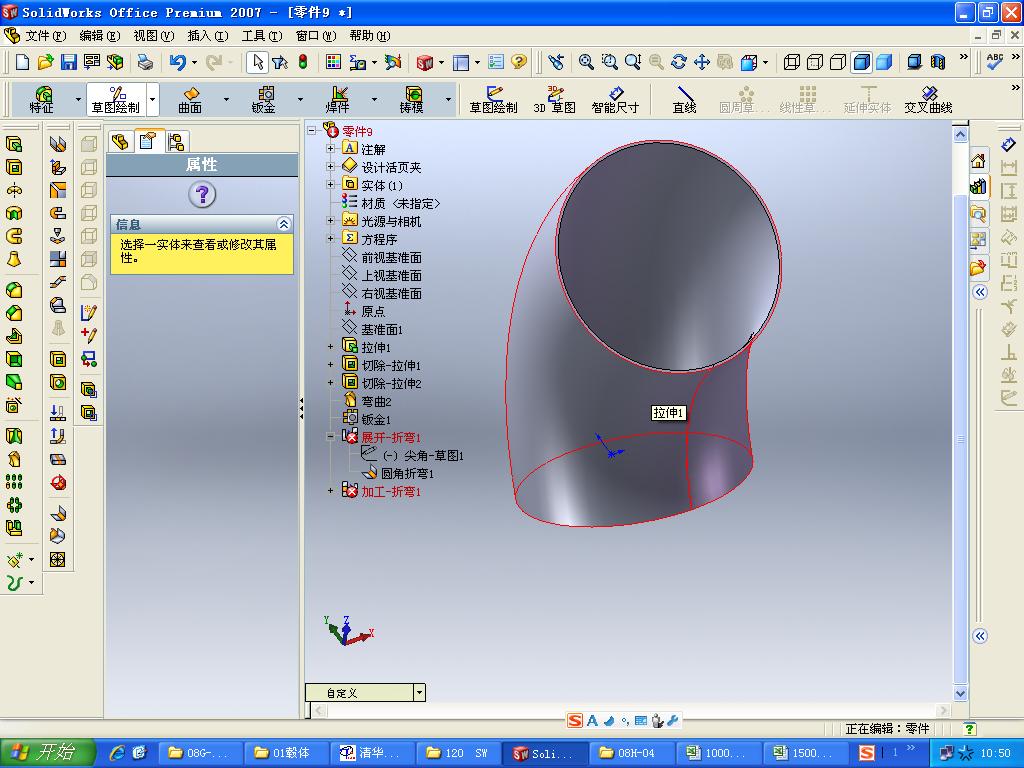Open the 视图(V) menu
This screenshot has height=768, width=1024.
pyautogui.click(x=154, y=35)
